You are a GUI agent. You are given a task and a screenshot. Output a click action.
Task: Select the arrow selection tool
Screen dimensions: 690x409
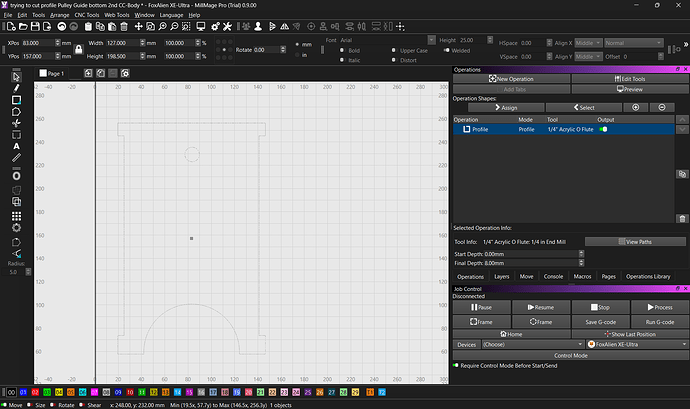[16, 77]
